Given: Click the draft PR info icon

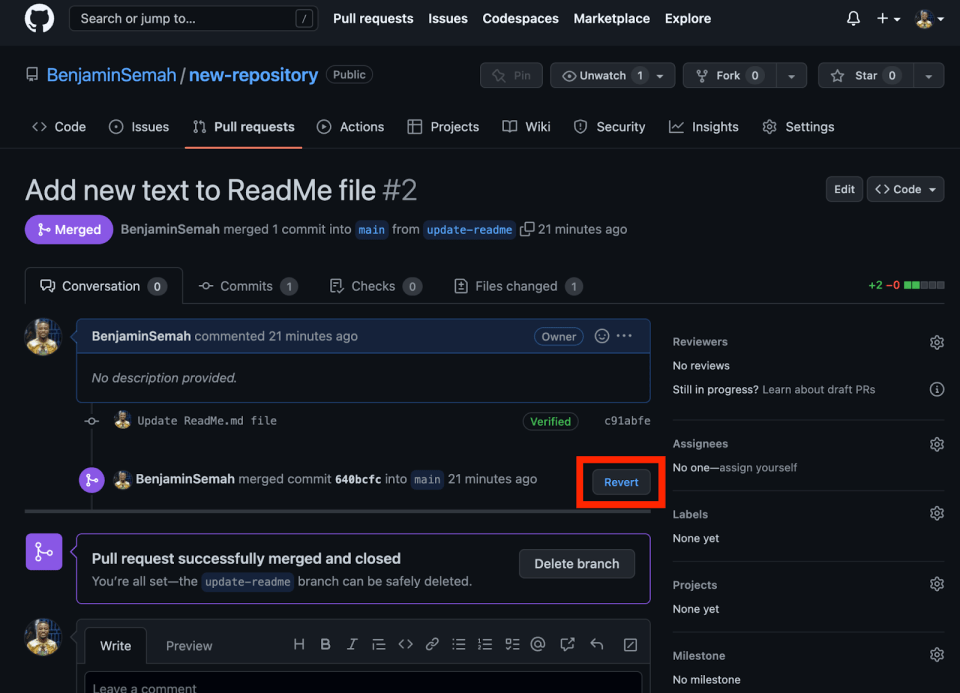Looking at the screenshot, I should [x=937, y=389].
